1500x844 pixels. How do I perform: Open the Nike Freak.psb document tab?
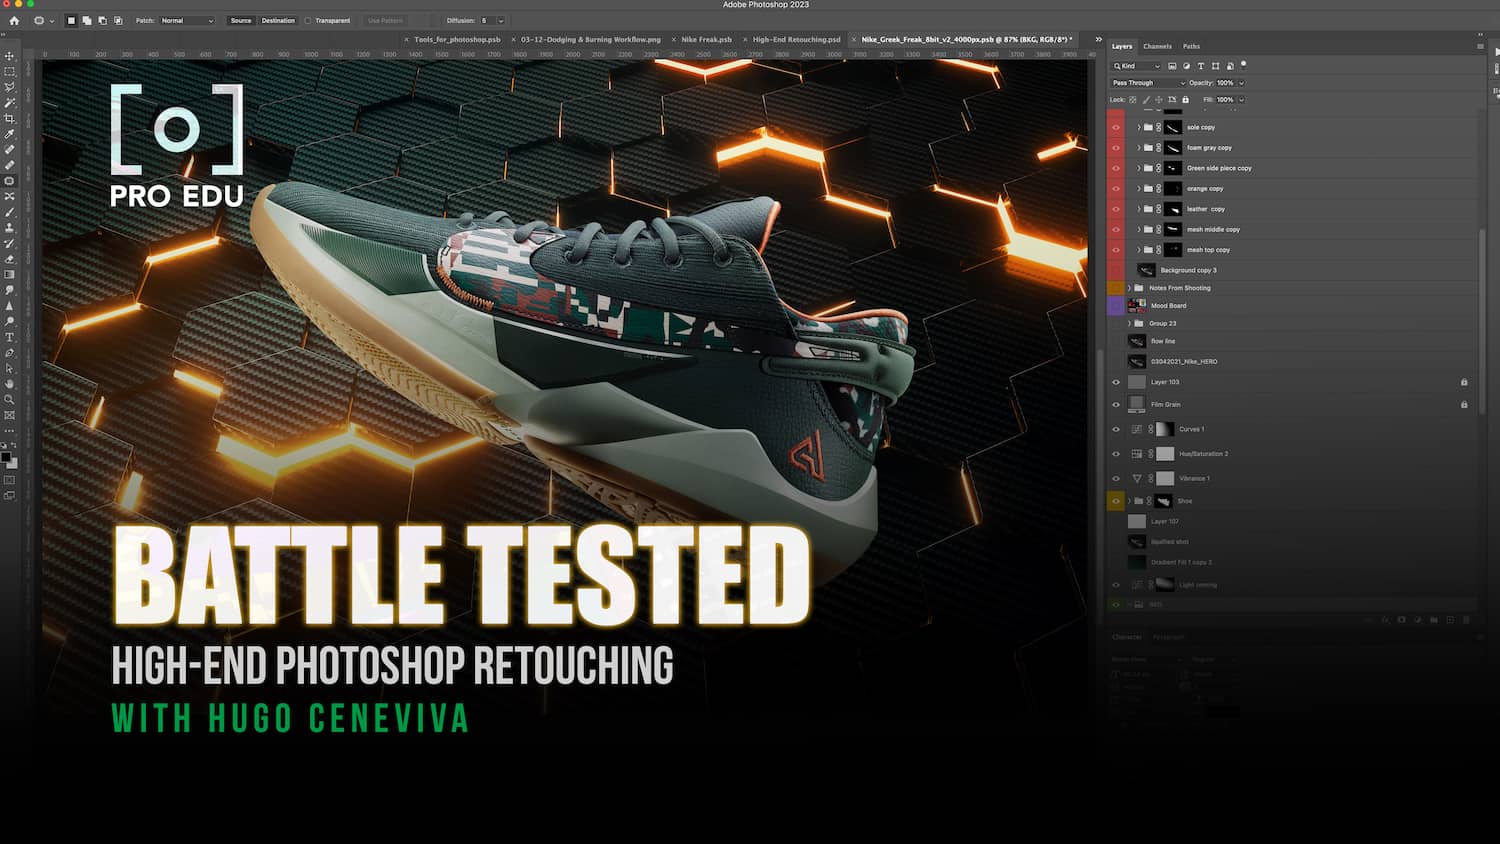[706, 40]
